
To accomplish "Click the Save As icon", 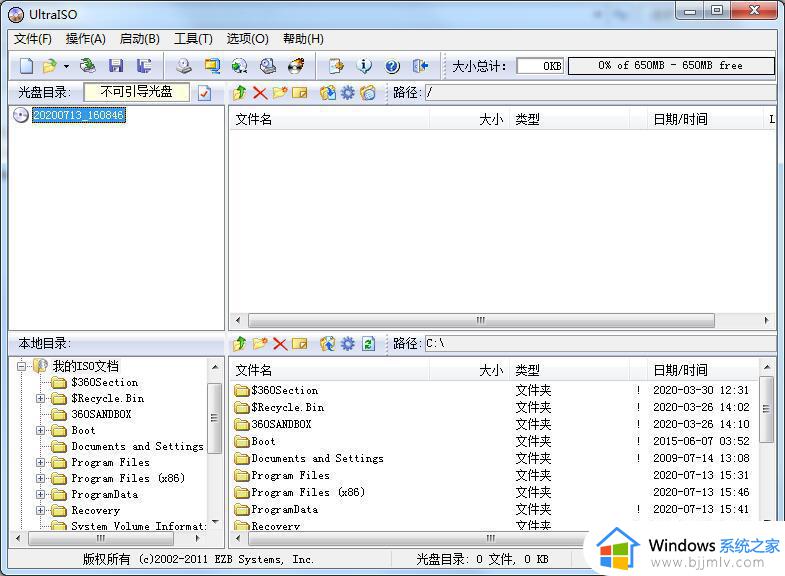I will [x=144, y=66].
